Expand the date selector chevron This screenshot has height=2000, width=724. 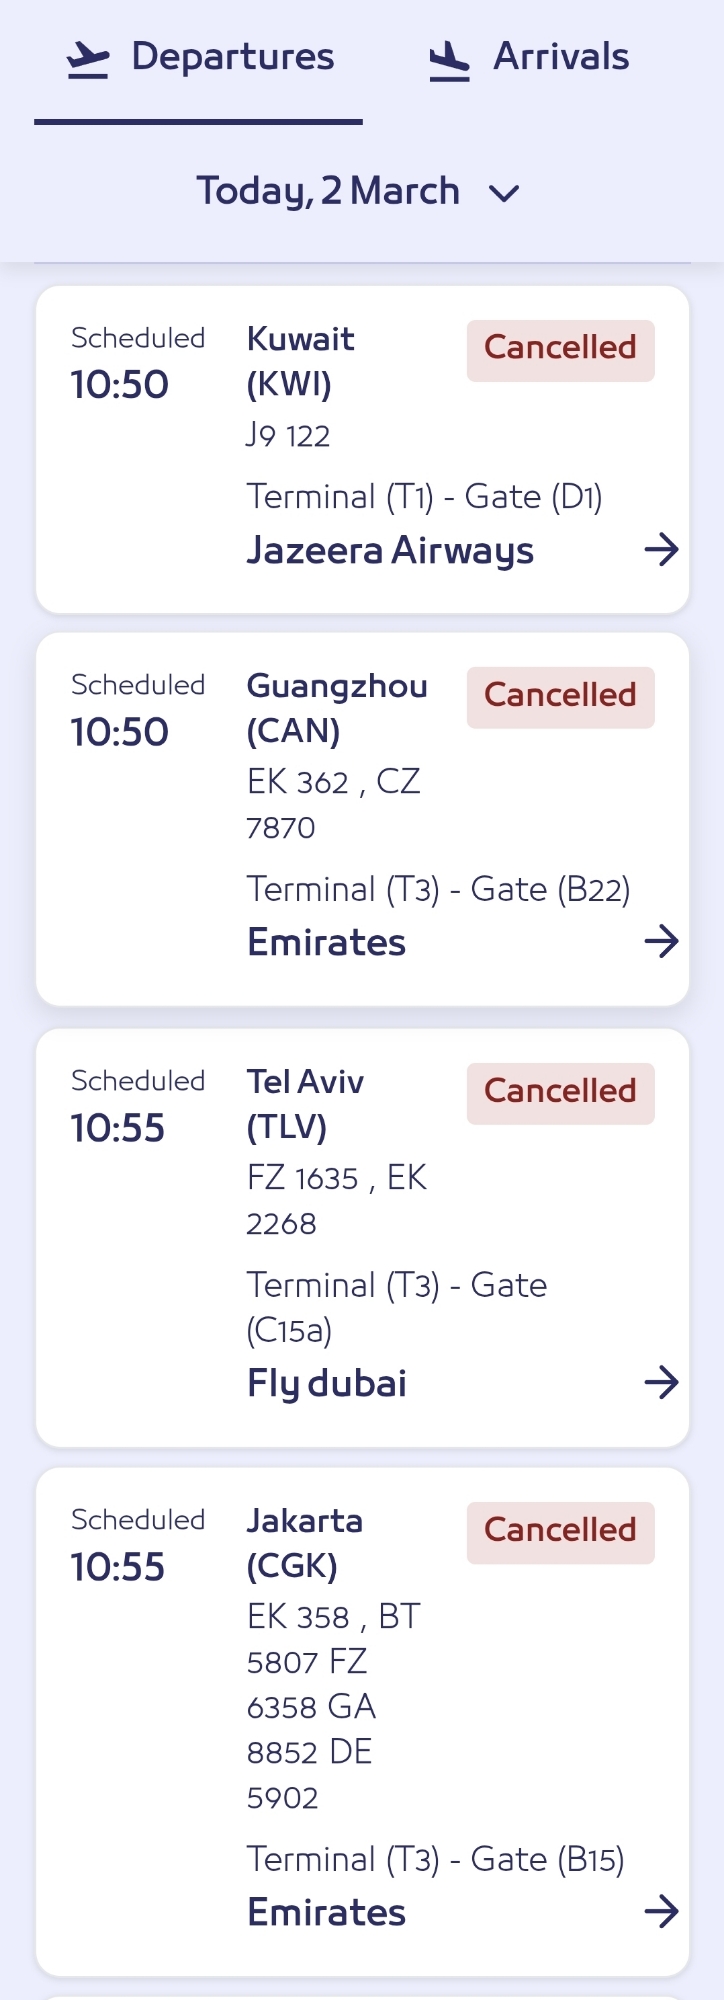click(x=504, y=193)
